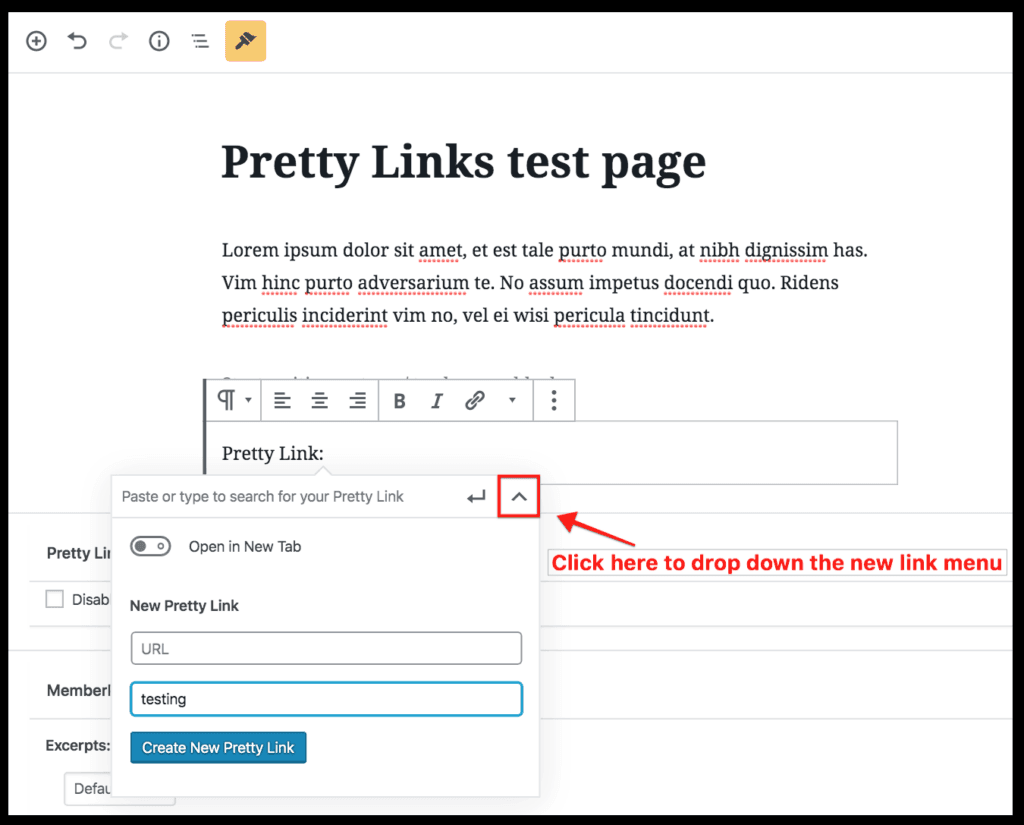Align text left in block toolbar

(283, 401)
